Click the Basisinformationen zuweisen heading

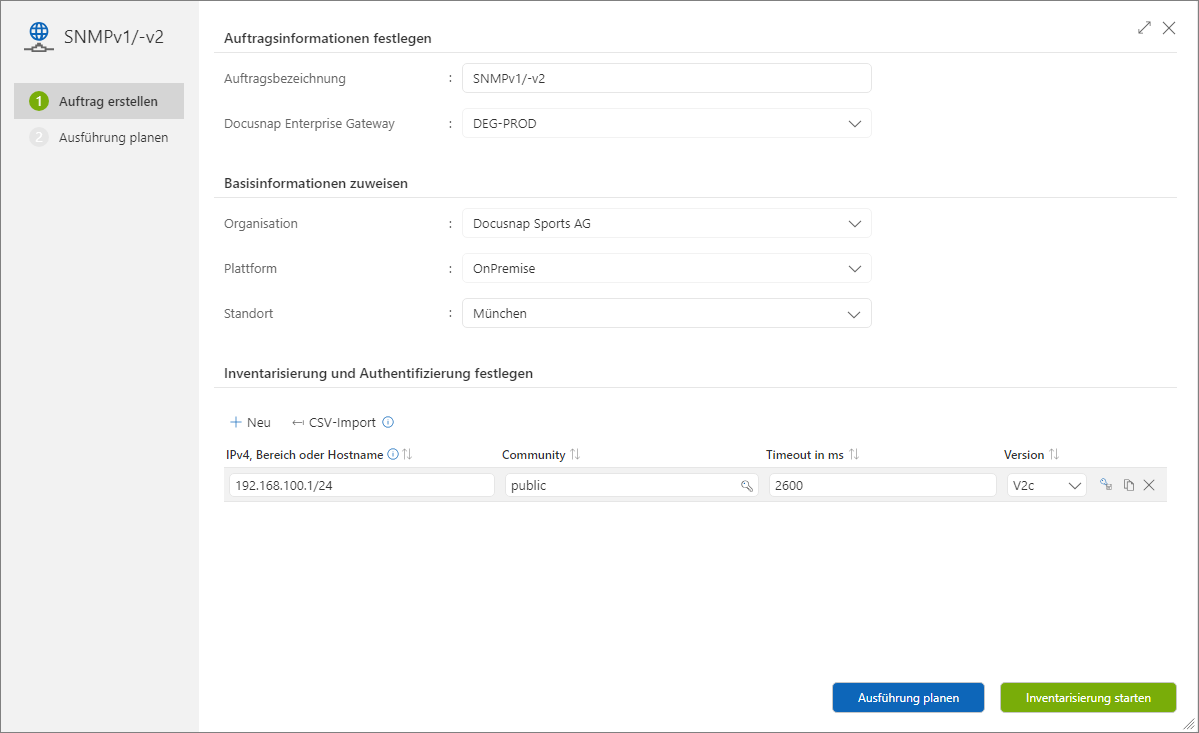316,183
